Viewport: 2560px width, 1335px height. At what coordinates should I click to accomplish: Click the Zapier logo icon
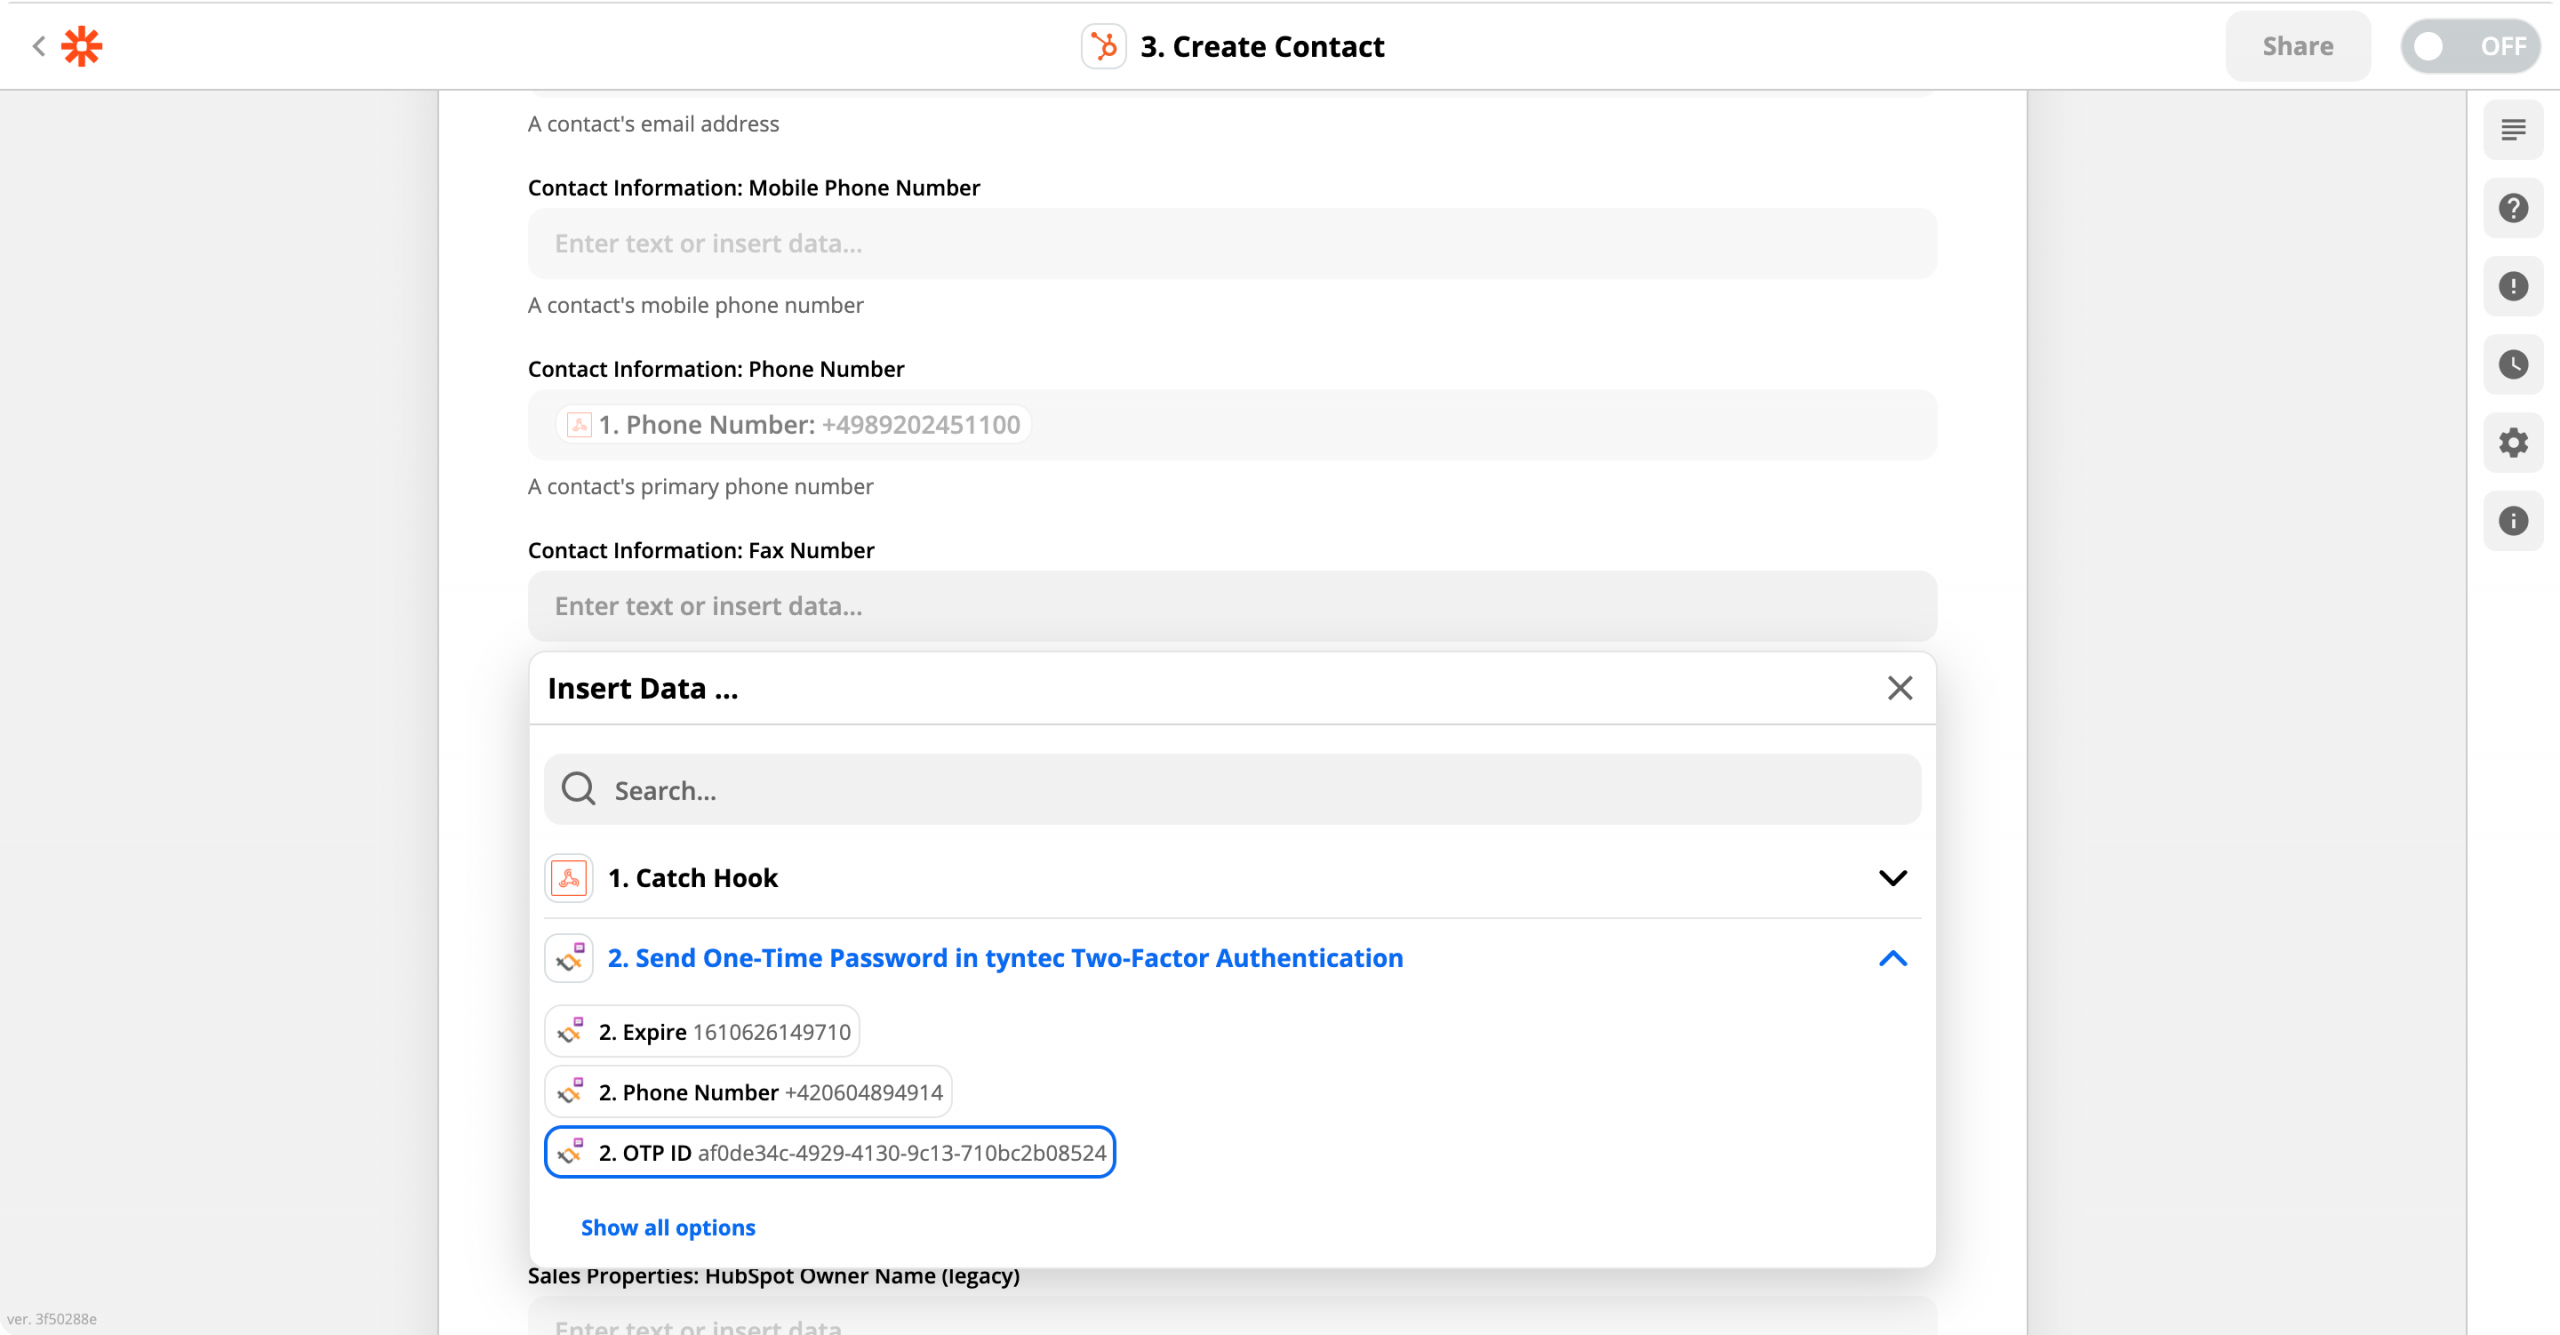point(82,46)
